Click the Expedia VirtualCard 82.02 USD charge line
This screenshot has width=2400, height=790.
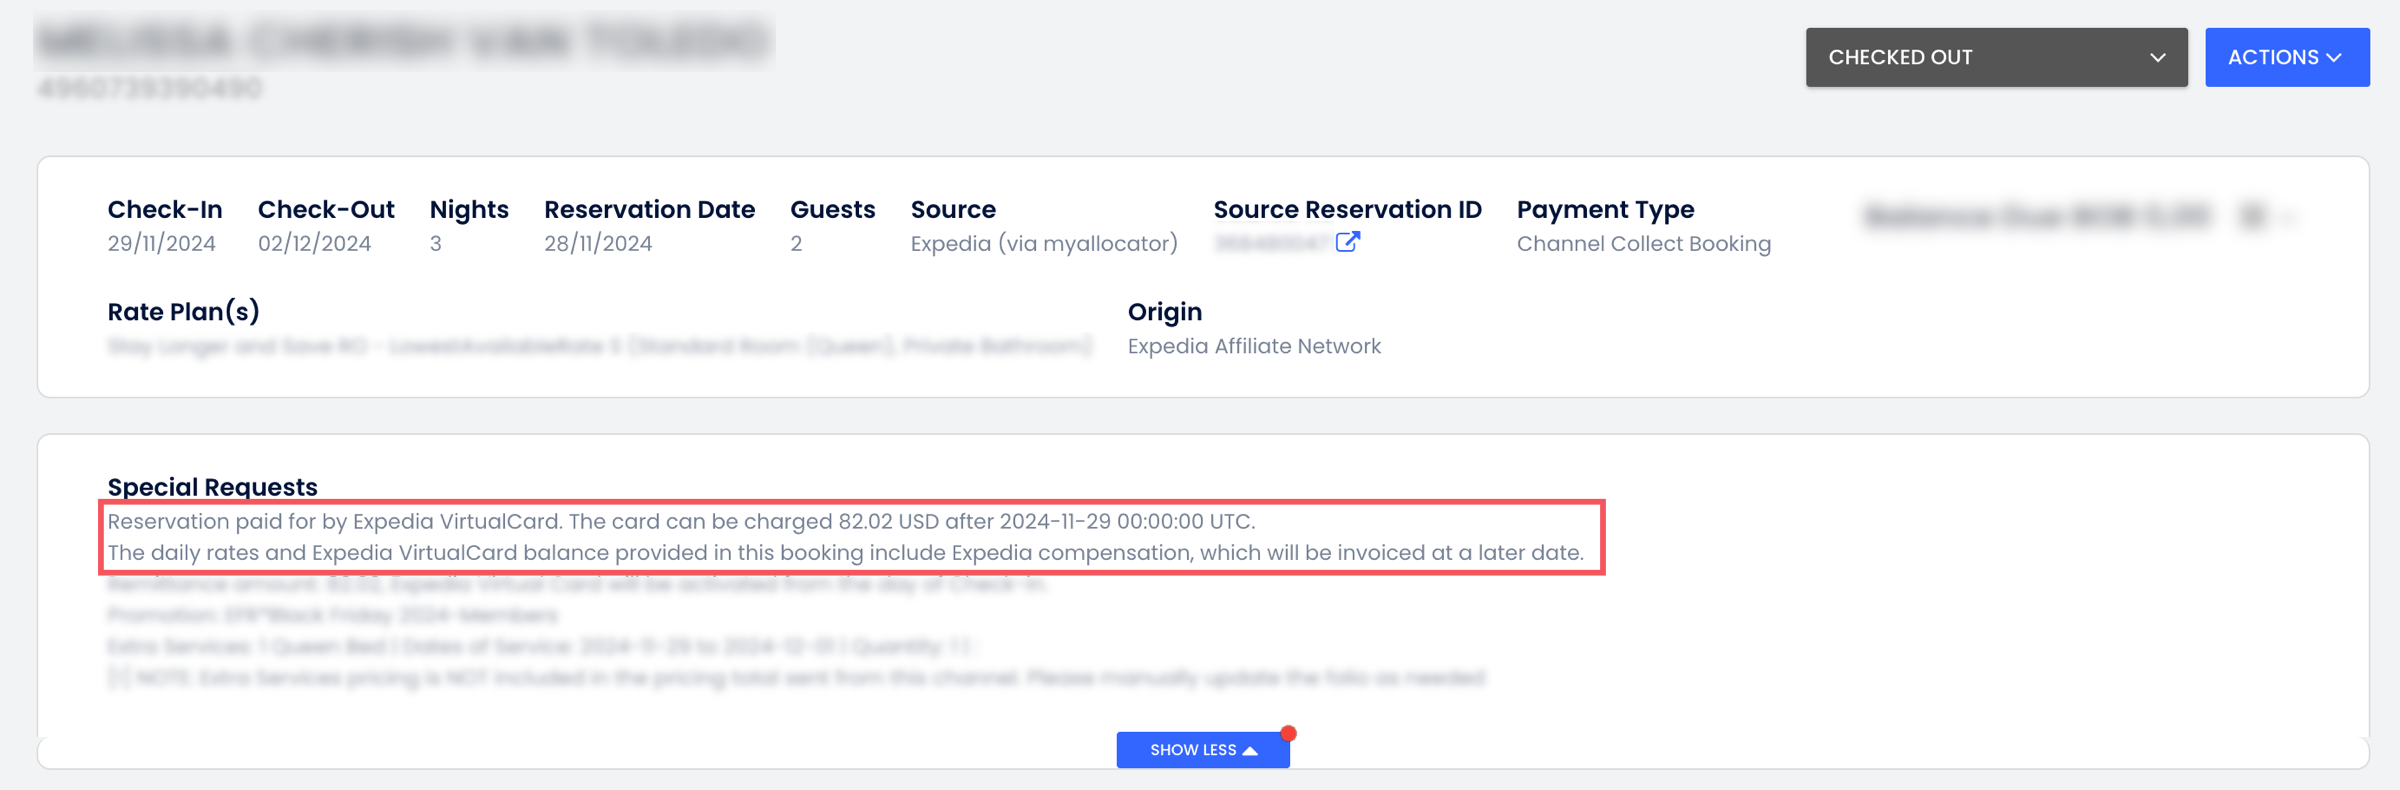tap(681, 521)
